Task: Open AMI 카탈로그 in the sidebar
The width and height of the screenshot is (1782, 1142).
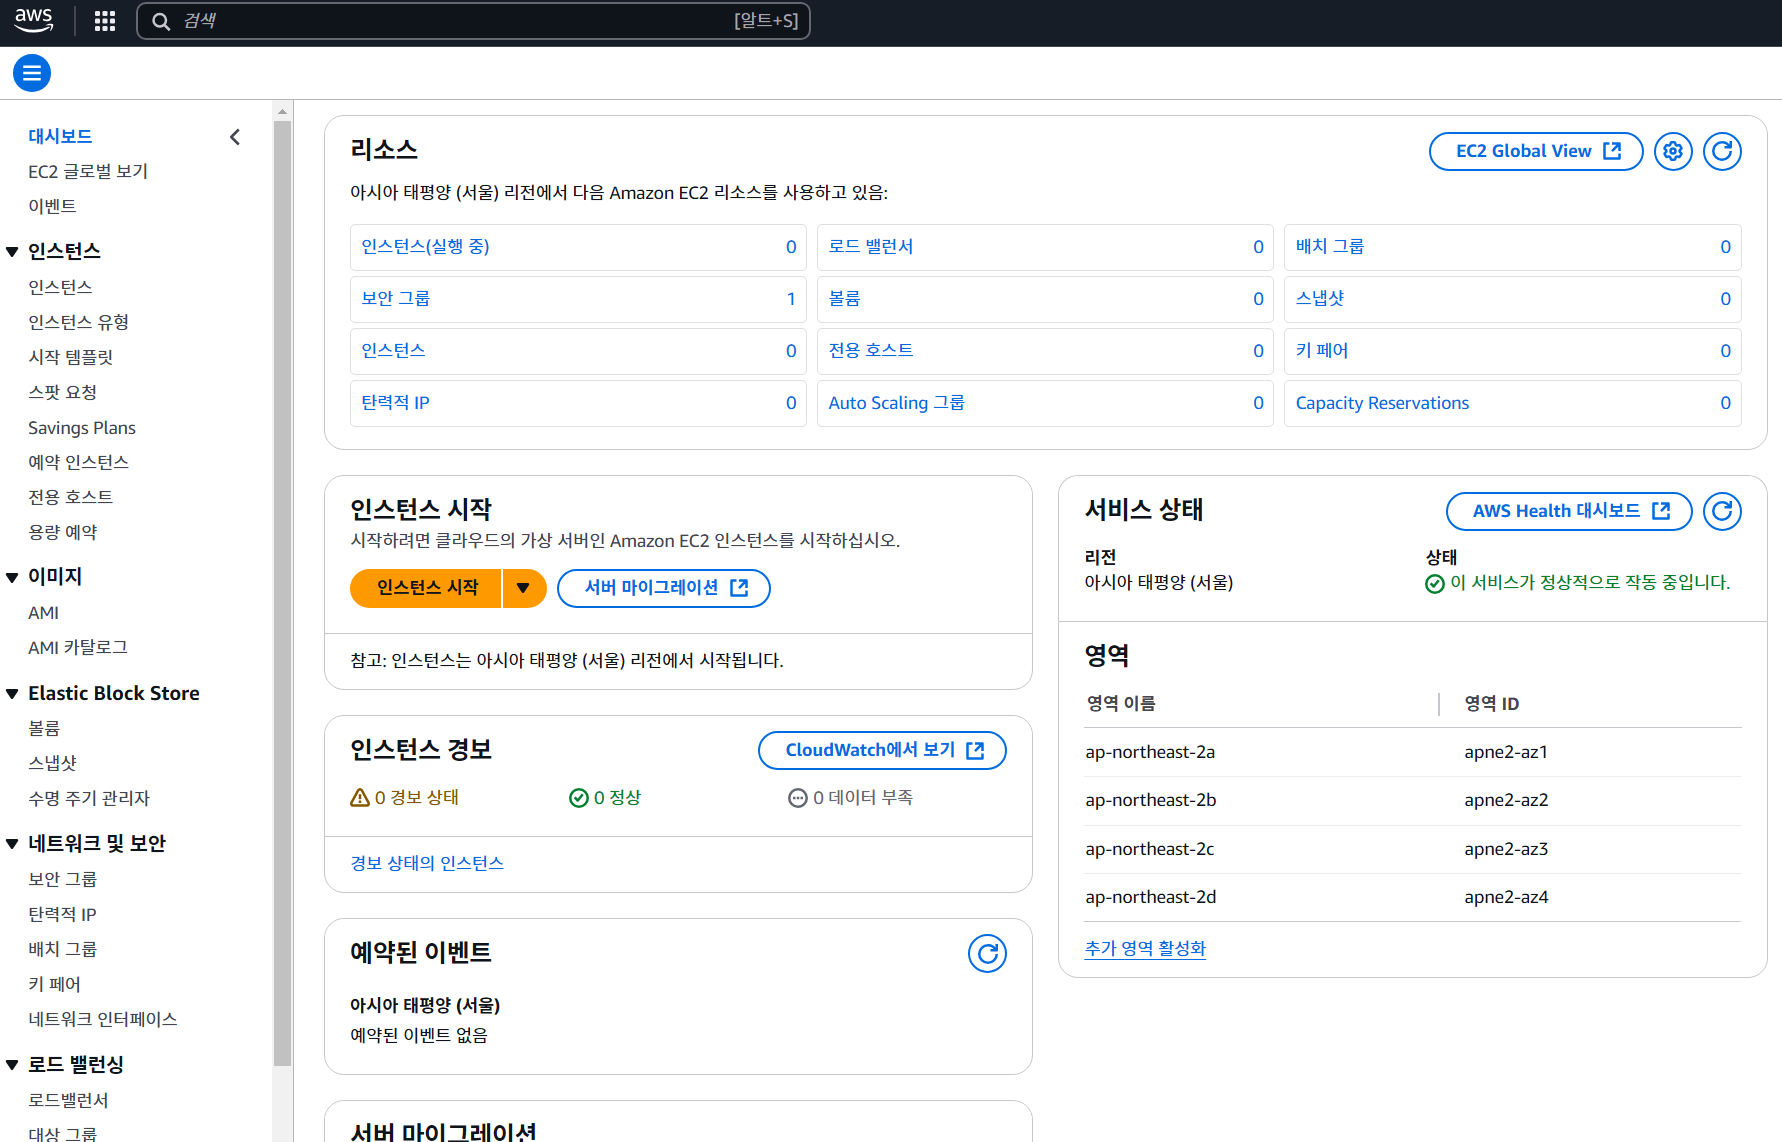Action: 77,647
